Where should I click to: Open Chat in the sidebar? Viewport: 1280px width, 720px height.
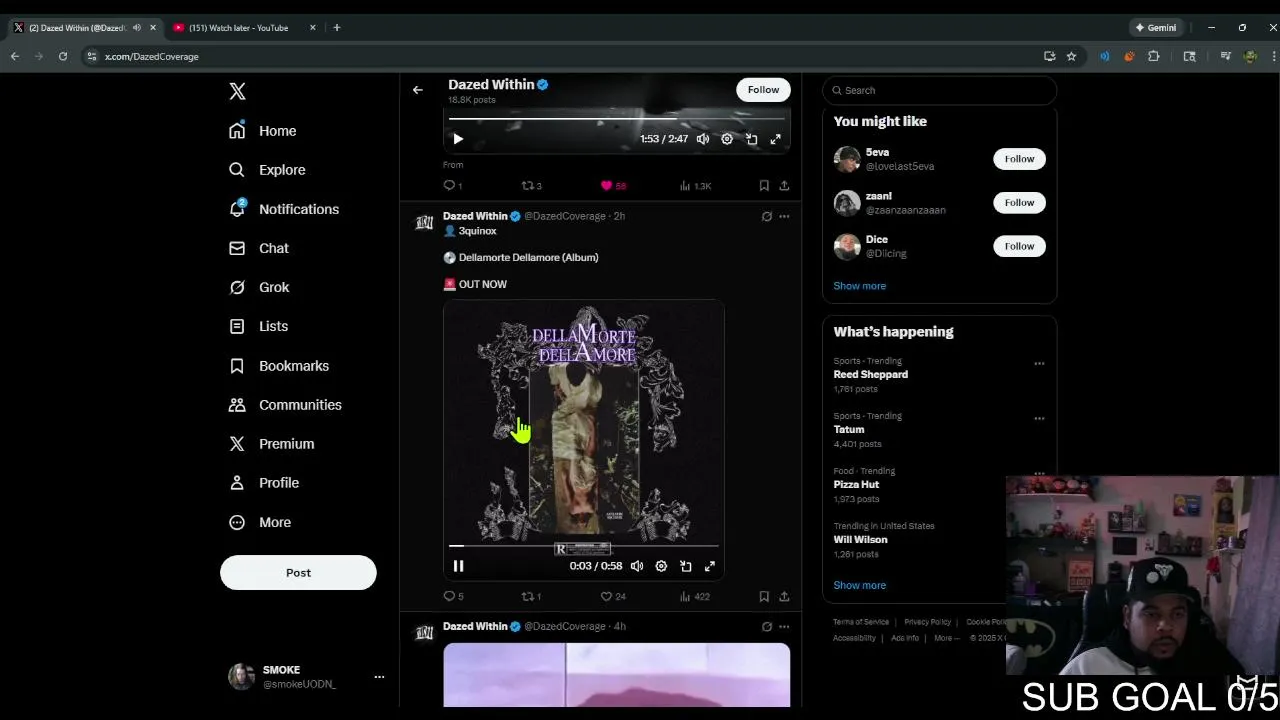pos(259,248)
